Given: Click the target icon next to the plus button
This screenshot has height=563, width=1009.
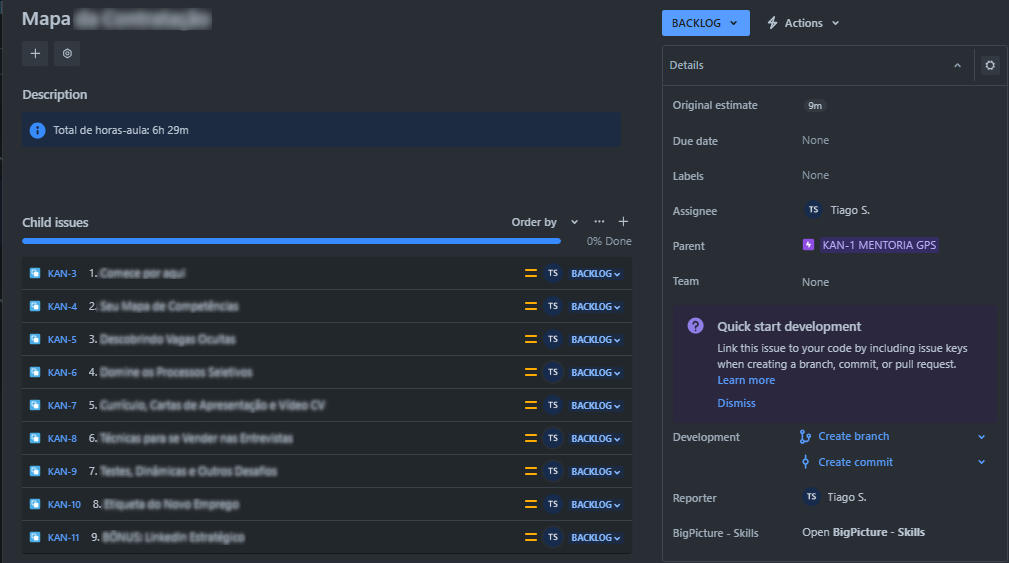Looking at the screenshot, I should (67, 53).
